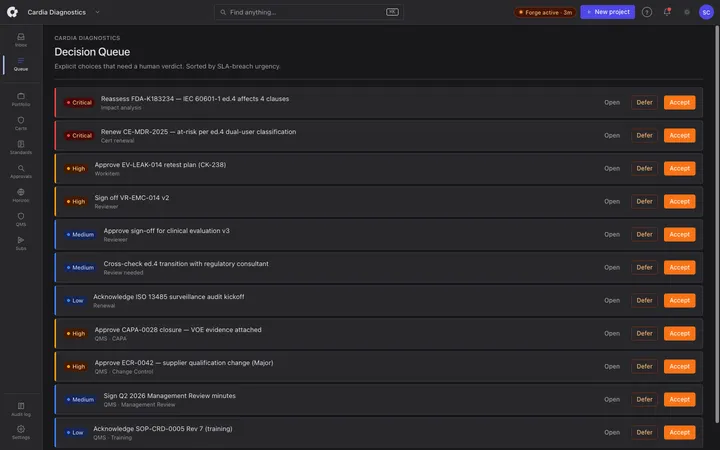The height and width of the screenshot is (450, 720).
Task: Accept EV-LEAK-014 retest plan
Action: [x=679, y=169]
